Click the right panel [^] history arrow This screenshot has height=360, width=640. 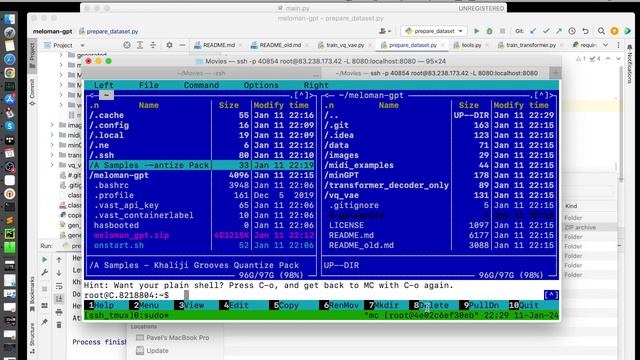click(x=541, y=95)
